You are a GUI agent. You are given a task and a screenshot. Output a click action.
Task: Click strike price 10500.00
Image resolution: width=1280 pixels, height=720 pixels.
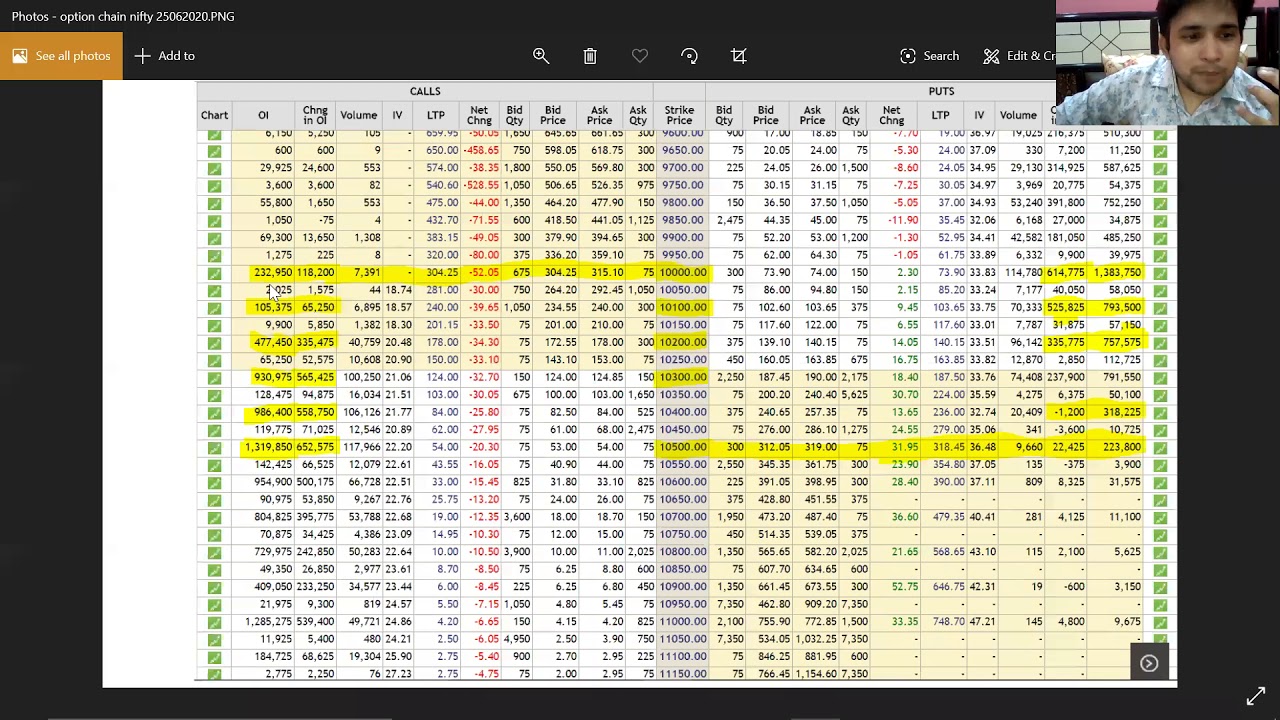682,448
